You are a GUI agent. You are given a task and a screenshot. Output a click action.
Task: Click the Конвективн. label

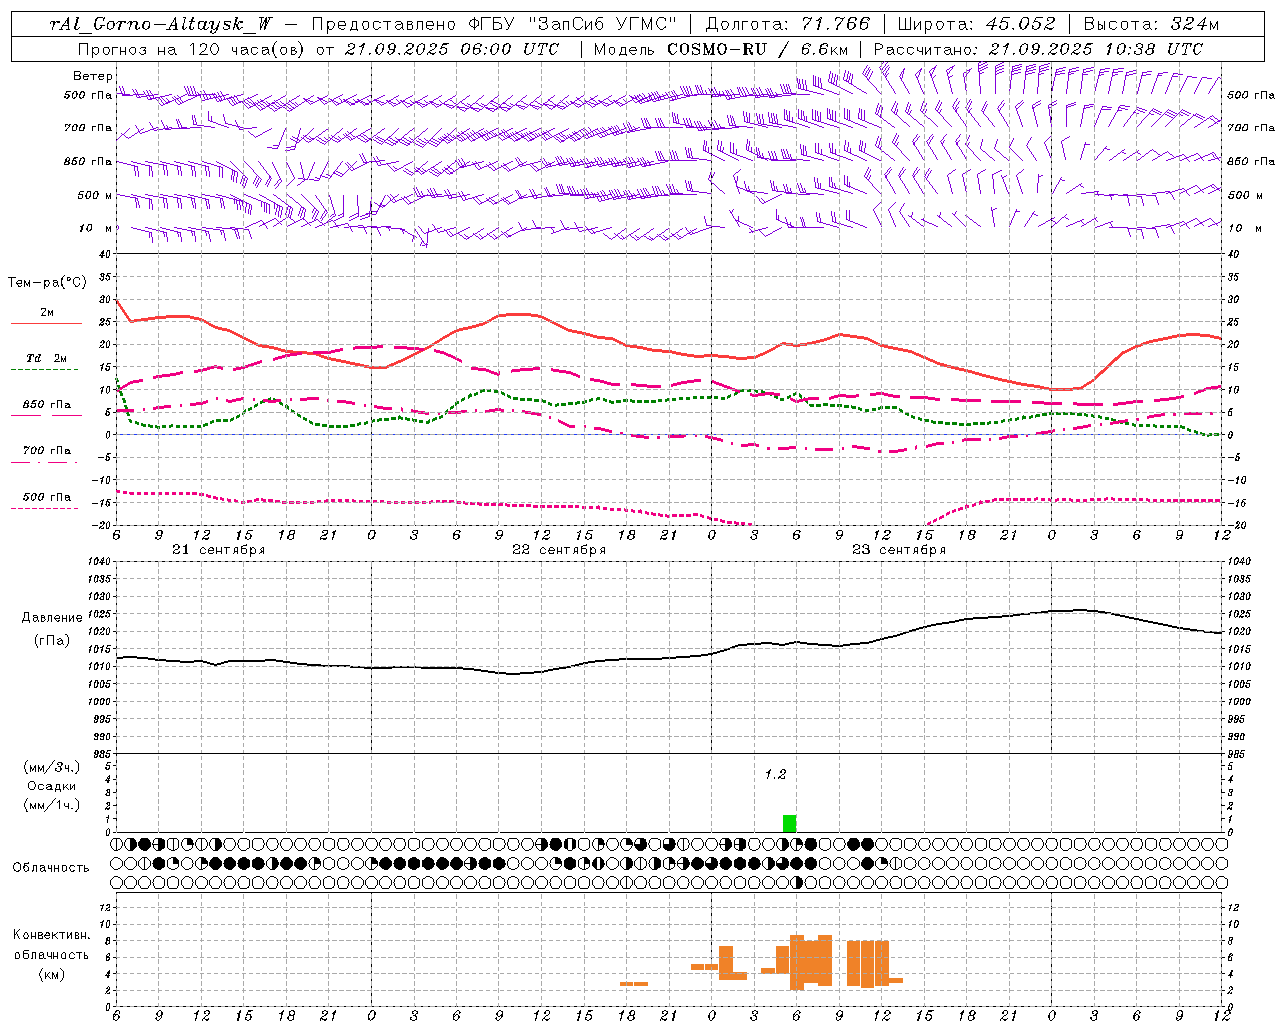(x=52, y=935)
